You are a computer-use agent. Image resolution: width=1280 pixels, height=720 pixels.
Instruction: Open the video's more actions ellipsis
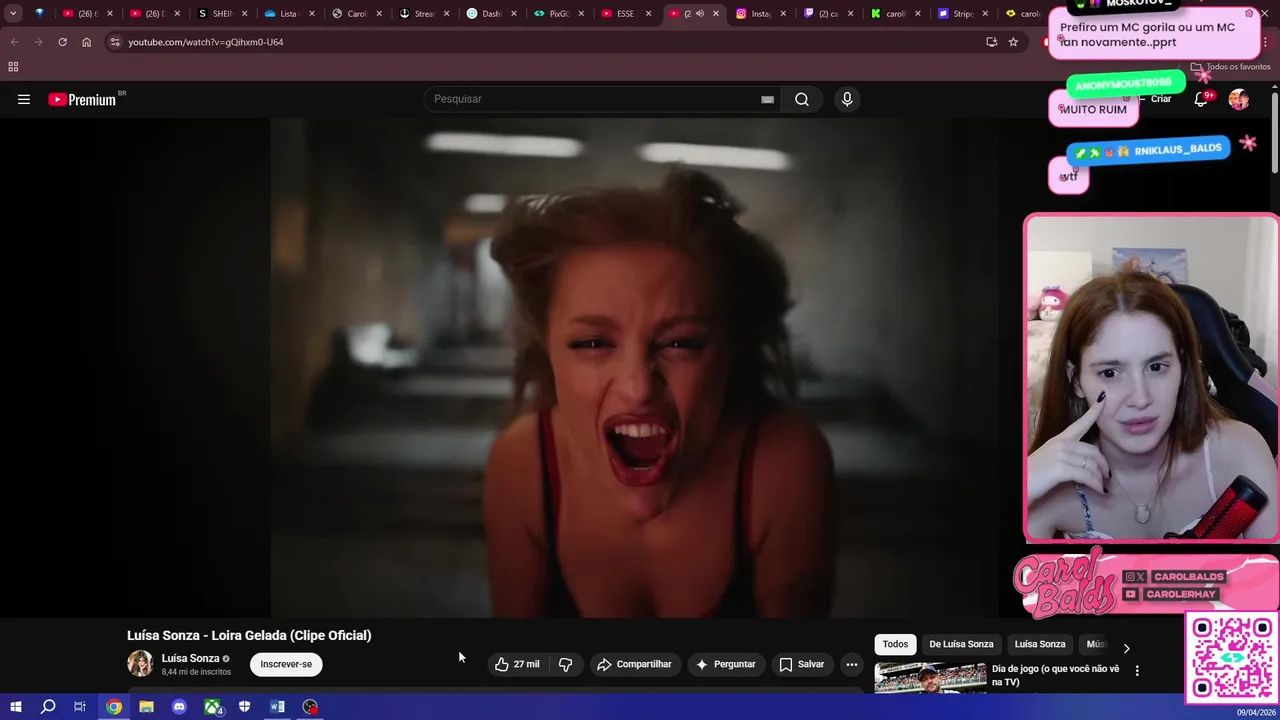coord(852,664)
